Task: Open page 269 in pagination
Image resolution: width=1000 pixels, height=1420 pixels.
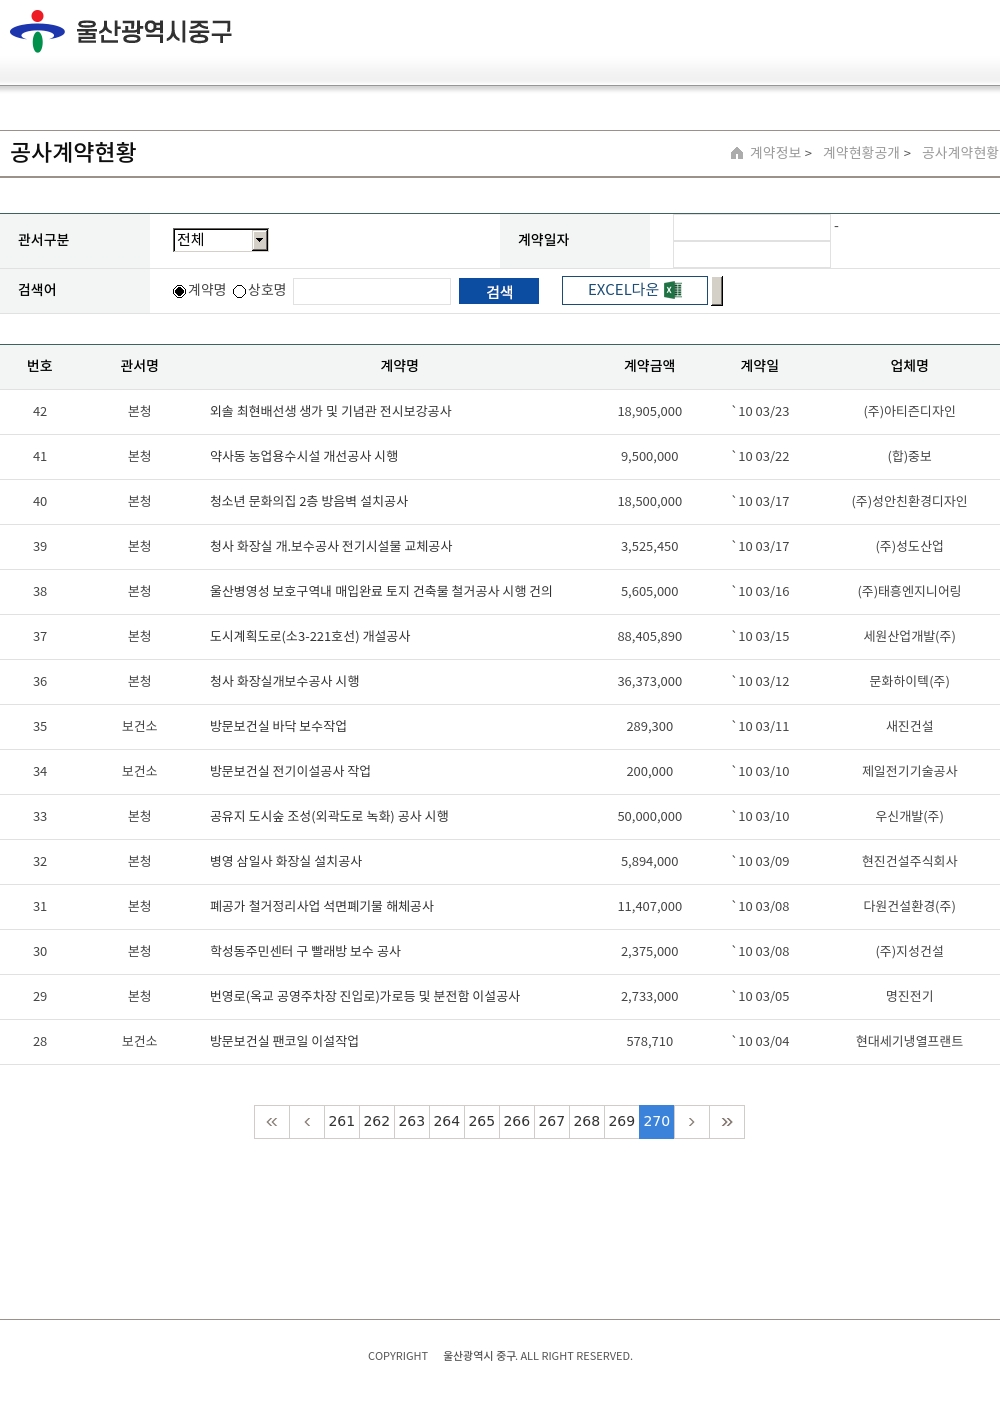Action: 622,1122
